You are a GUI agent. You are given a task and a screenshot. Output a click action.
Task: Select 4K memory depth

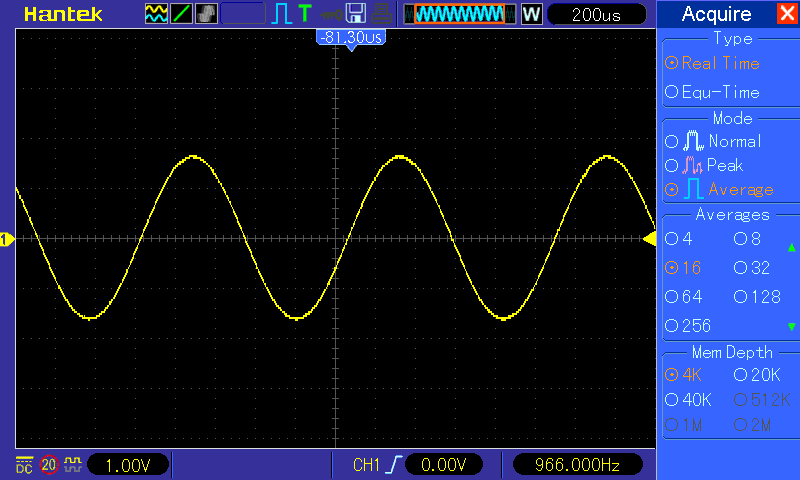pyautogui.click(x=683, y=375)
